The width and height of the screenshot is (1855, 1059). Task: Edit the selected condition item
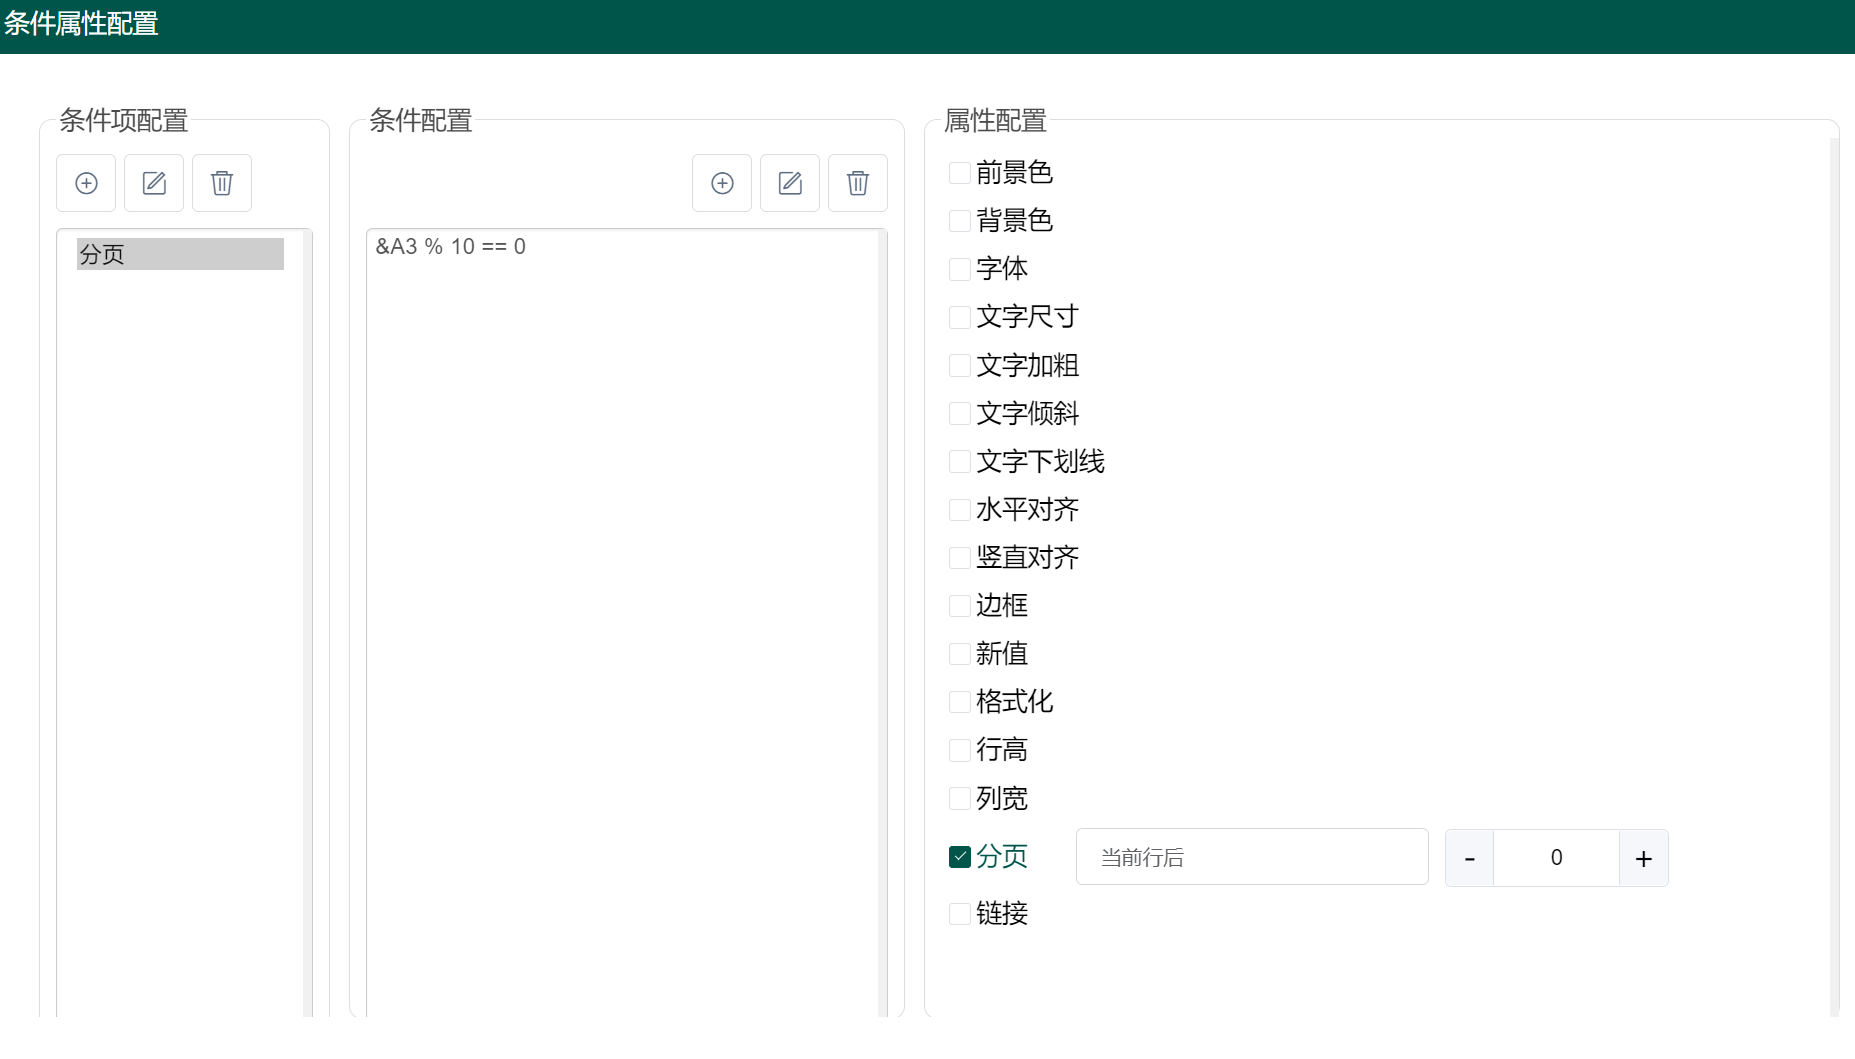pos(153,183)
